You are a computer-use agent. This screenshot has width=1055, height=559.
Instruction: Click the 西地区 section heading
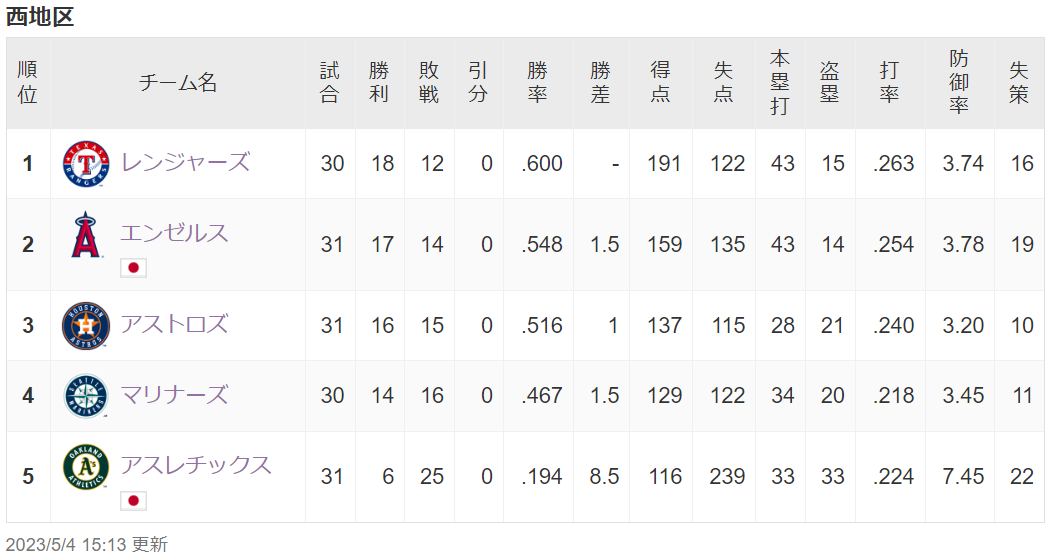pyautogui.click(x=40, y=16)
